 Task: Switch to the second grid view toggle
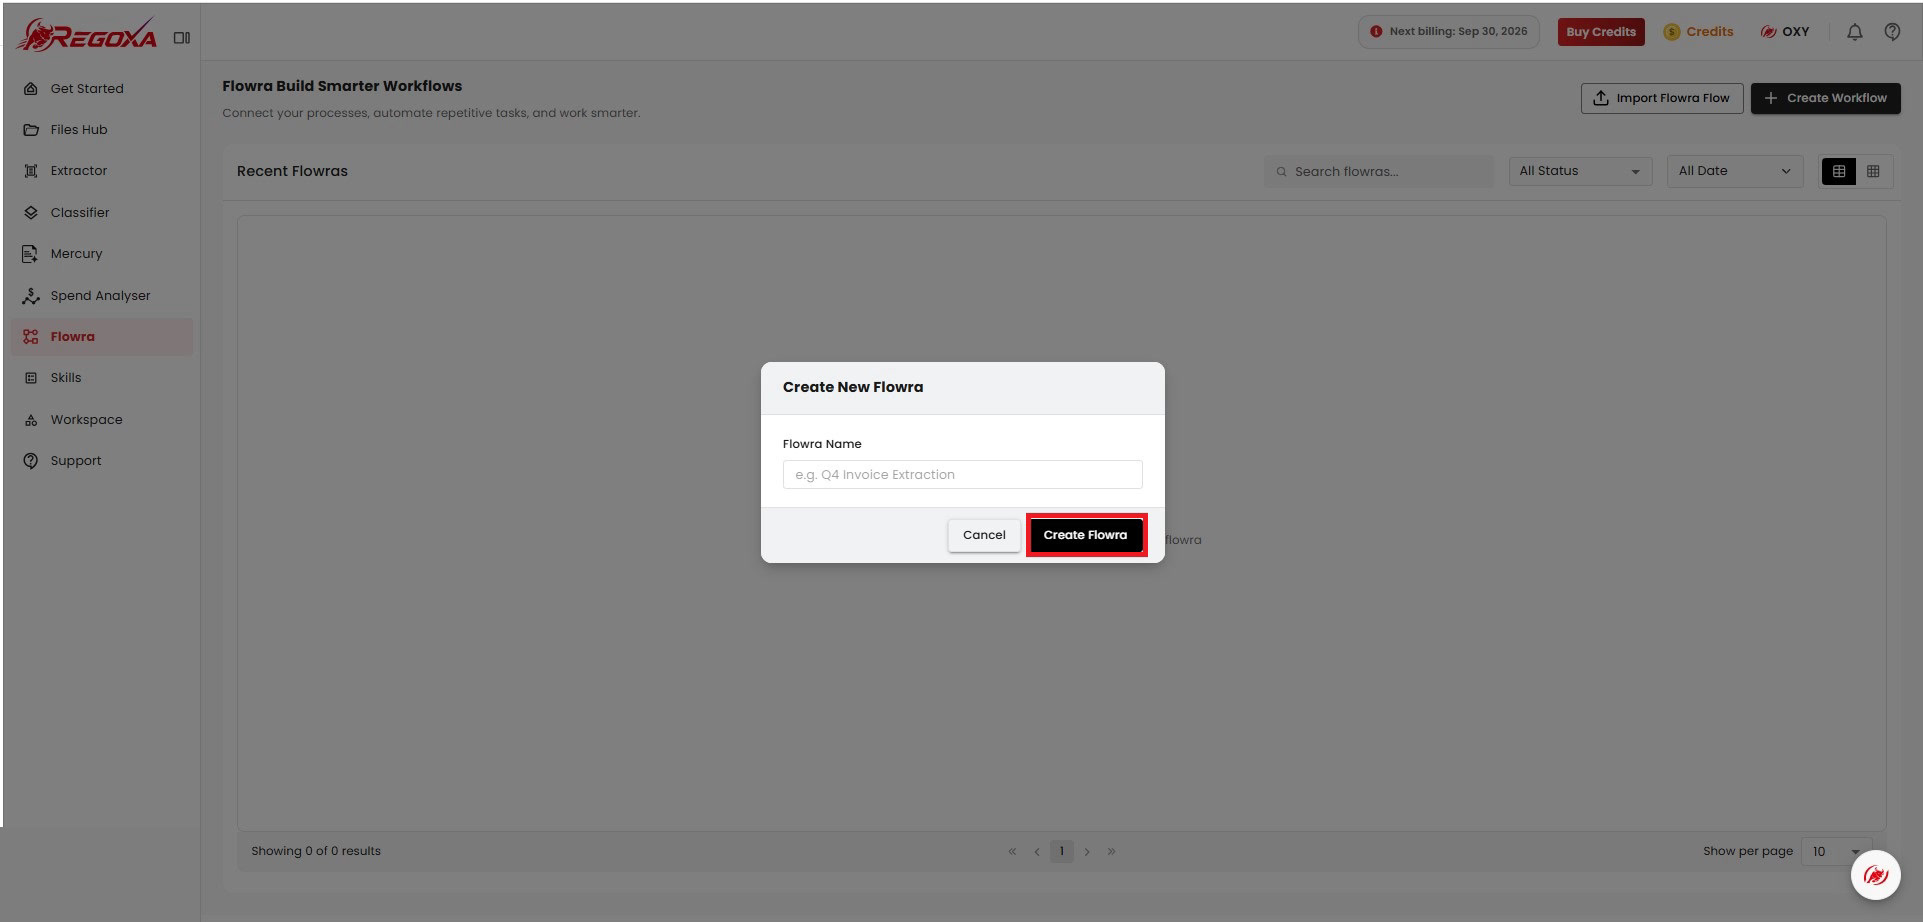point(1873,172)
